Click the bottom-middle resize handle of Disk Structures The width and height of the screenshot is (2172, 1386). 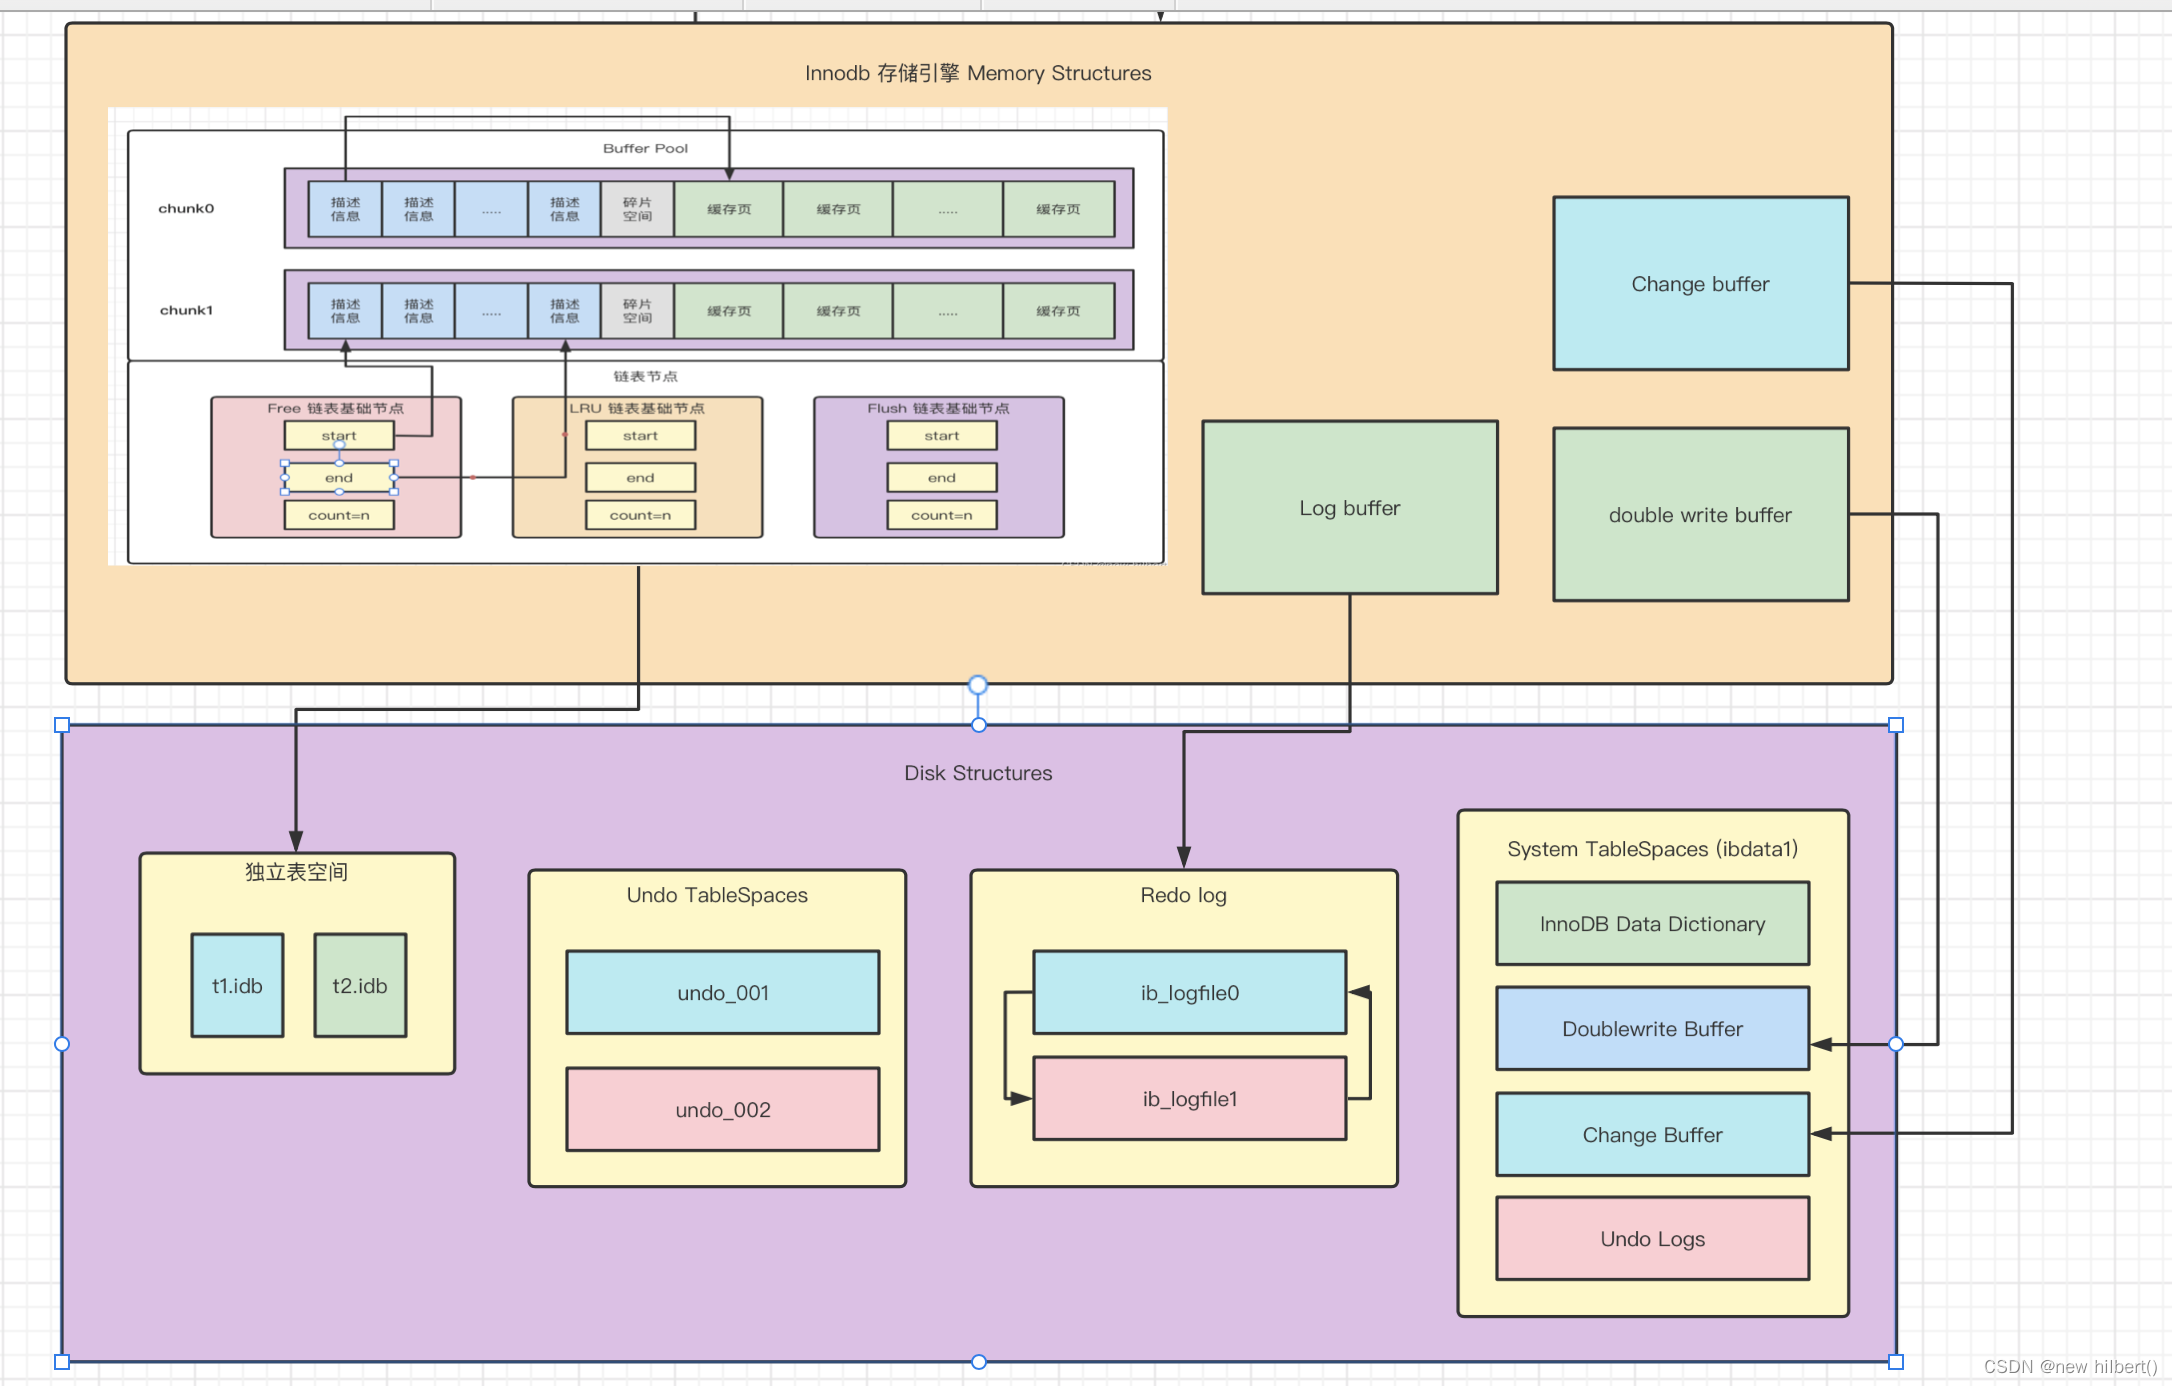pos(978,1361)
